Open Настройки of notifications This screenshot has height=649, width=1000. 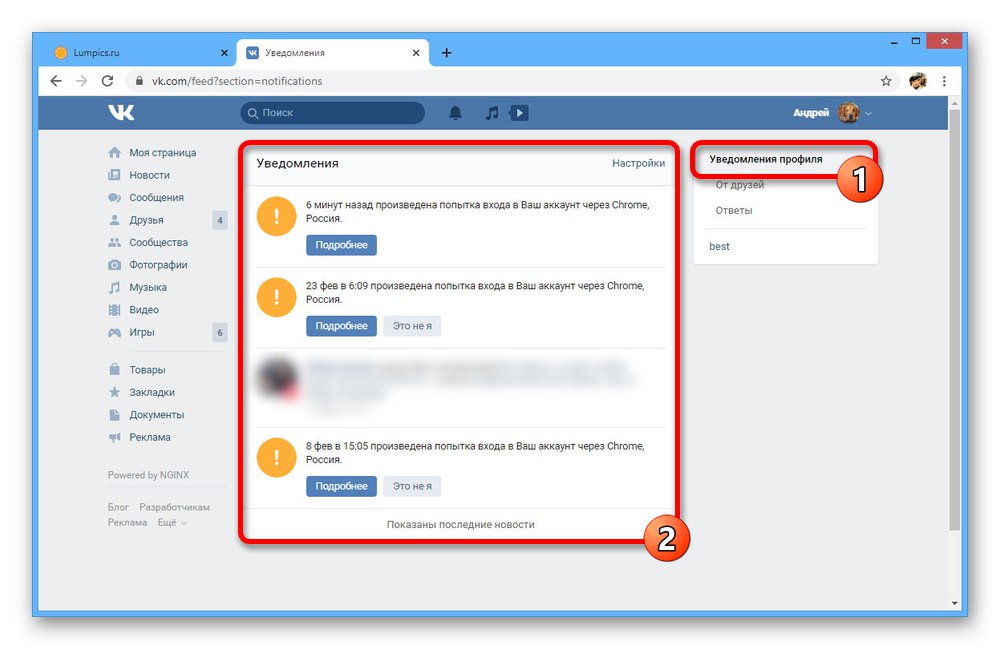click(638, 163)
